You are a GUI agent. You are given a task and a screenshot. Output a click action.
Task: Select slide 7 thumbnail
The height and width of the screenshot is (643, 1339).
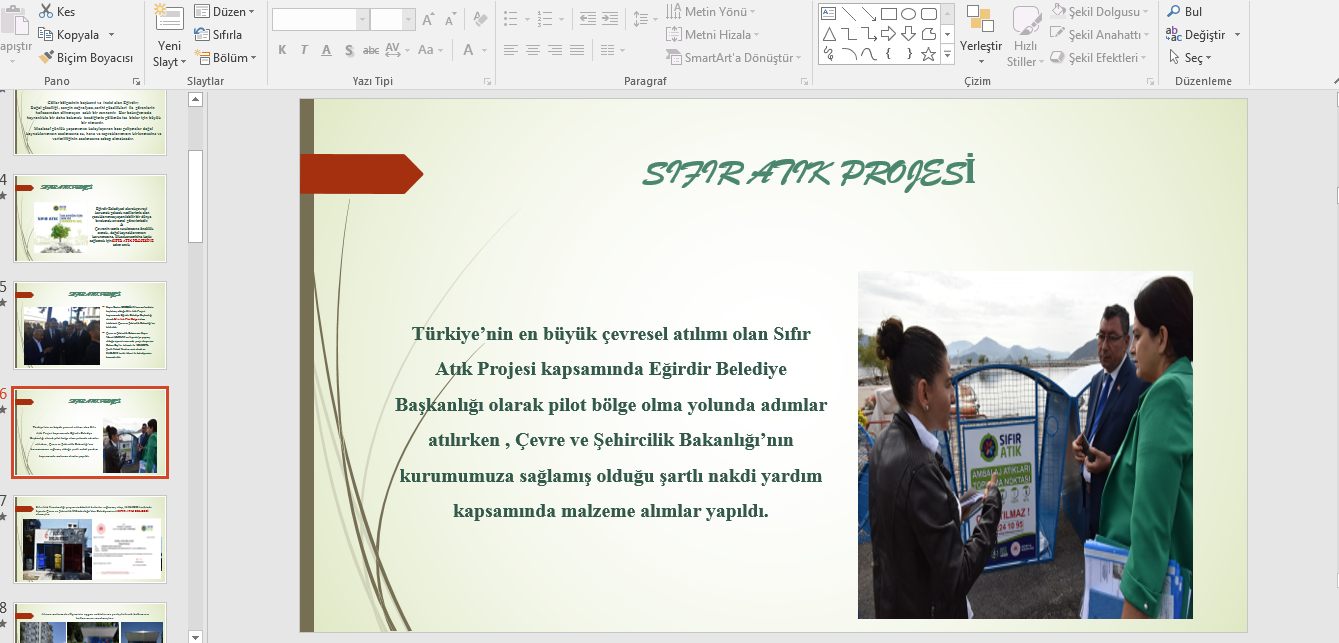click(91, 539)
